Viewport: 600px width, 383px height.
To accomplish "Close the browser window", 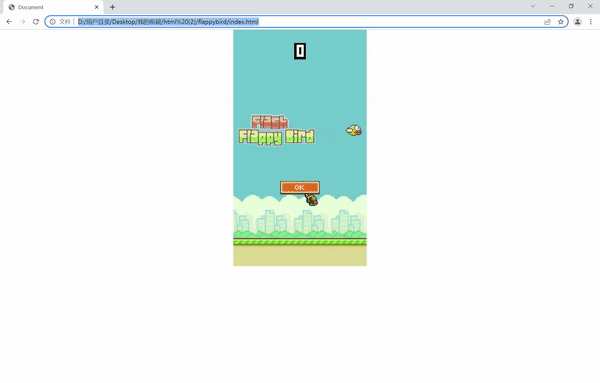I will click(590, 6).
